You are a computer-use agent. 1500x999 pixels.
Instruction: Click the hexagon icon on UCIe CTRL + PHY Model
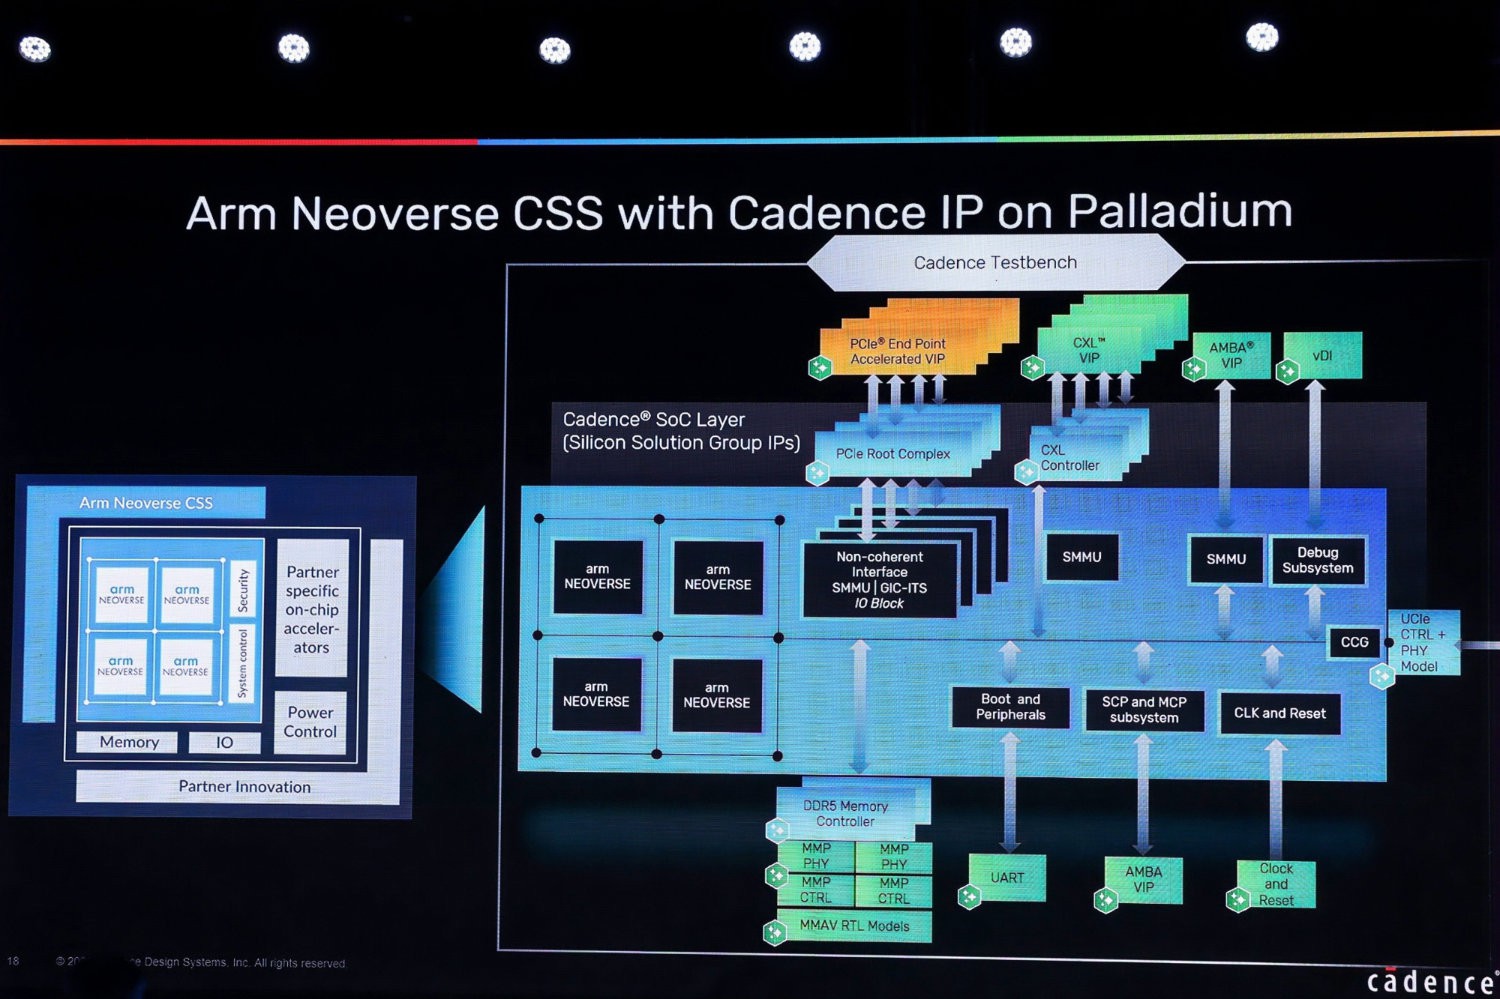[1382, 676]
